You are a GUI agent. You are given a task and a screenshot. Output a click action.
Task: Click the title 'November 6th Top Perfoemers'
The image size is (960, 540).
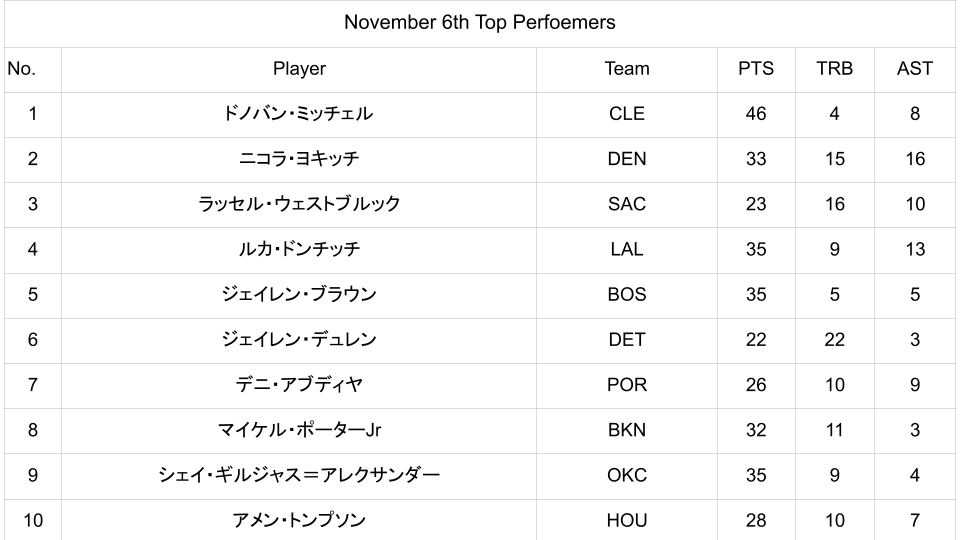(x=479, y=22)
